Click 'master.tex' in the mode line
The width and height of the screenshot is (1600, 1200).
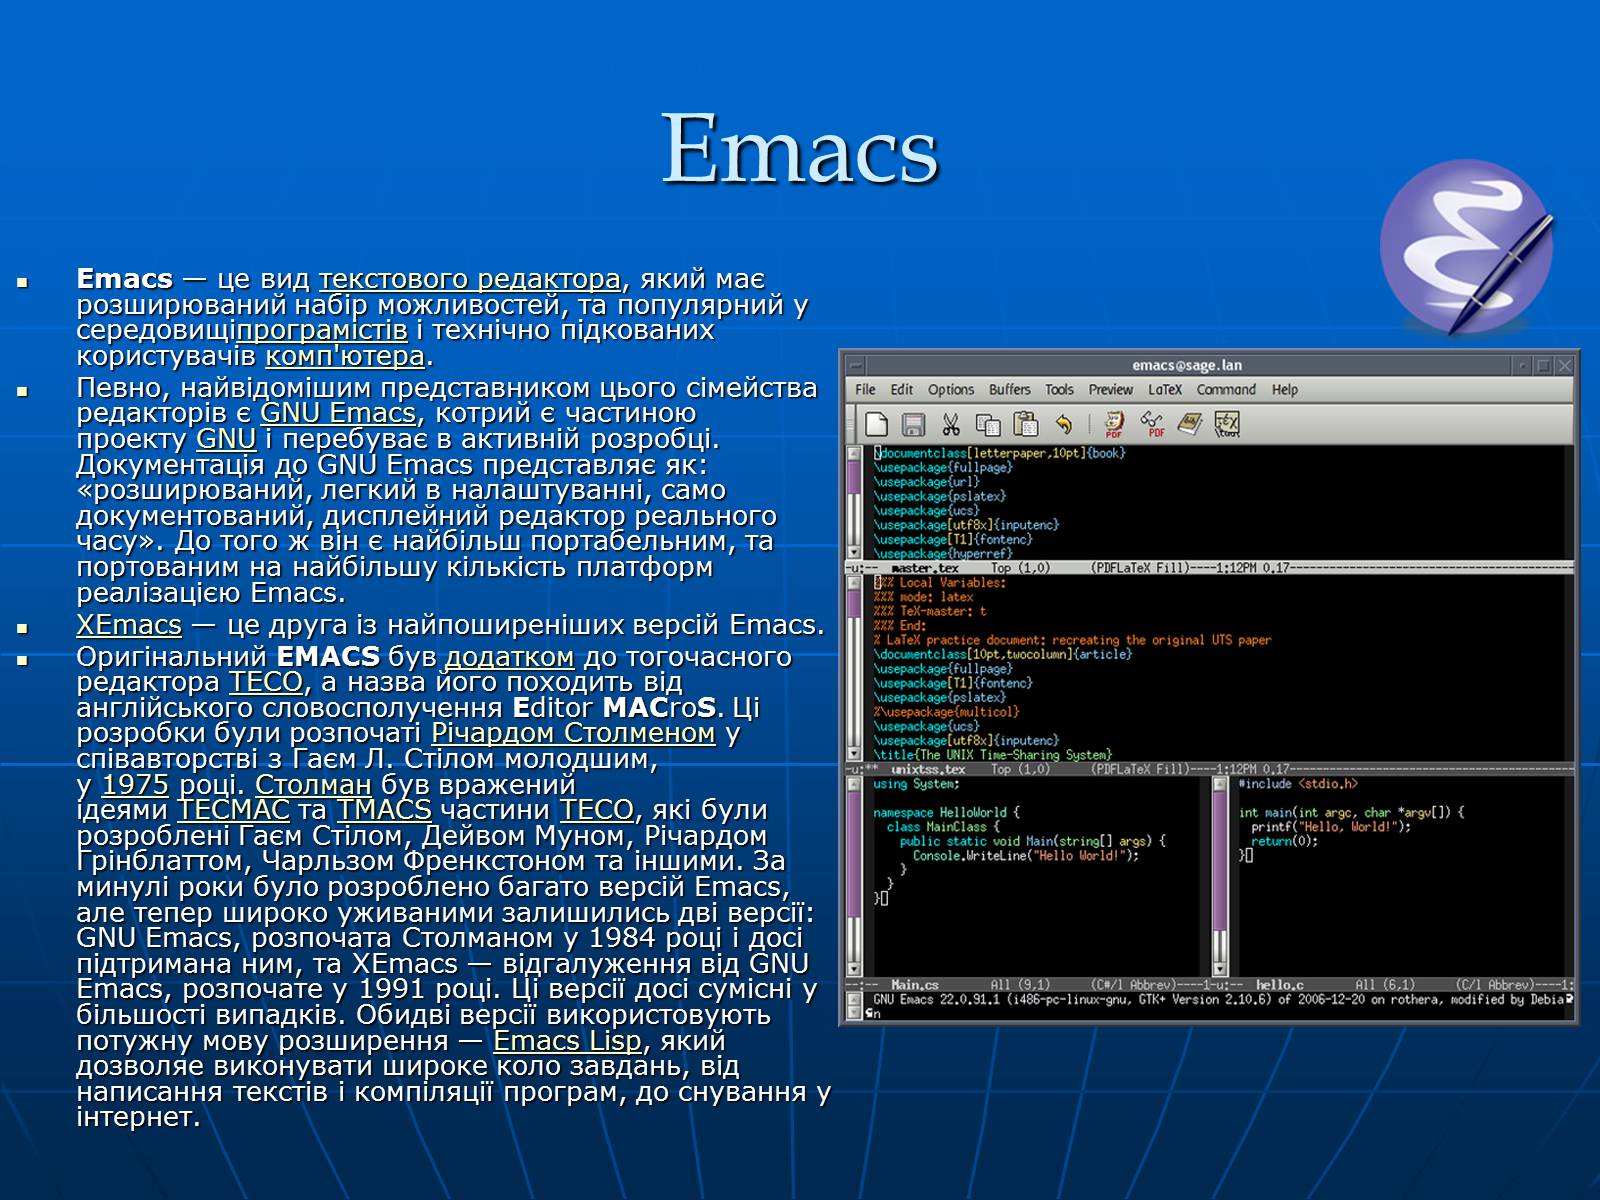point(925,568)
